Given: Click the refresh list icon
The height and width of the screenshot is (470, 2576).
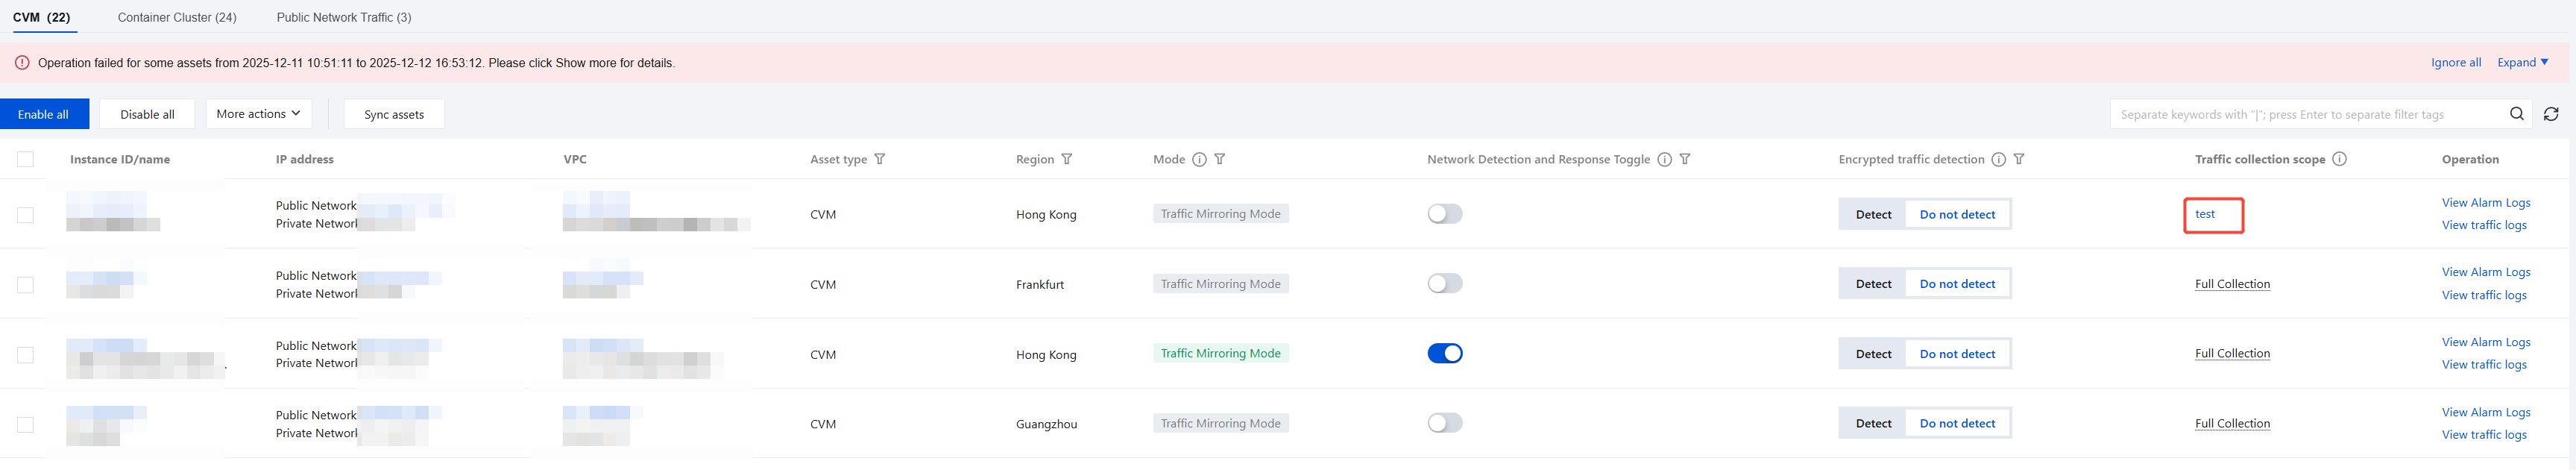Looking at the screenshot, I should pyautogui.click(x=2551, y=114).
